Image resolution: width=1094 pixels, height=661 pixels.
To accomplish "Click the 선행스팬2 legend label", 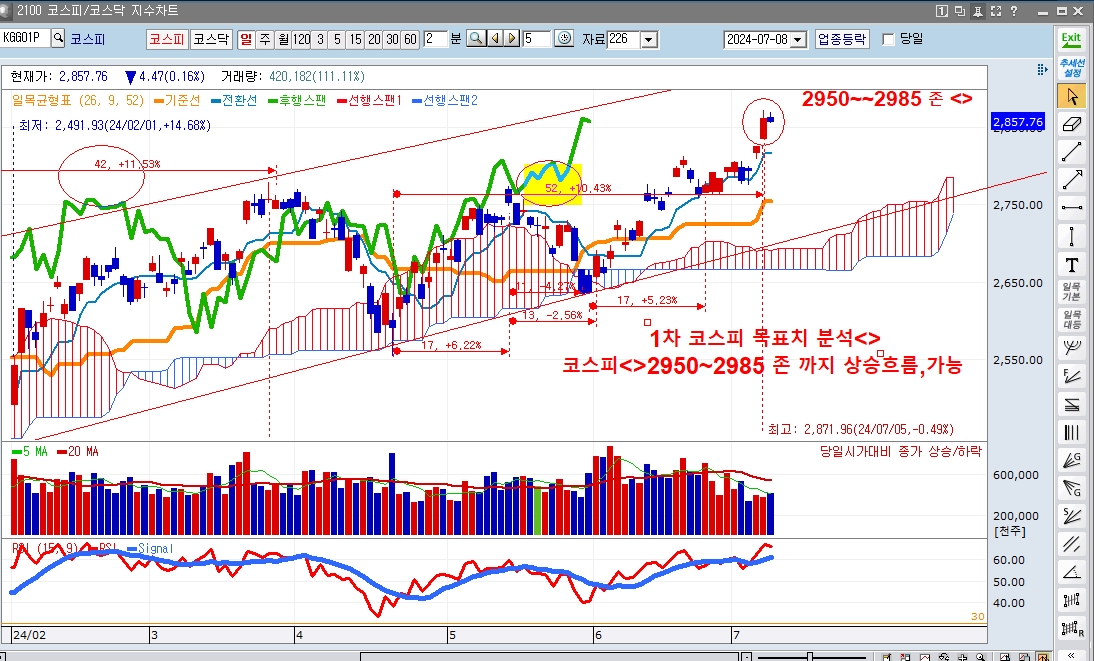I will [x=444, y=101].
